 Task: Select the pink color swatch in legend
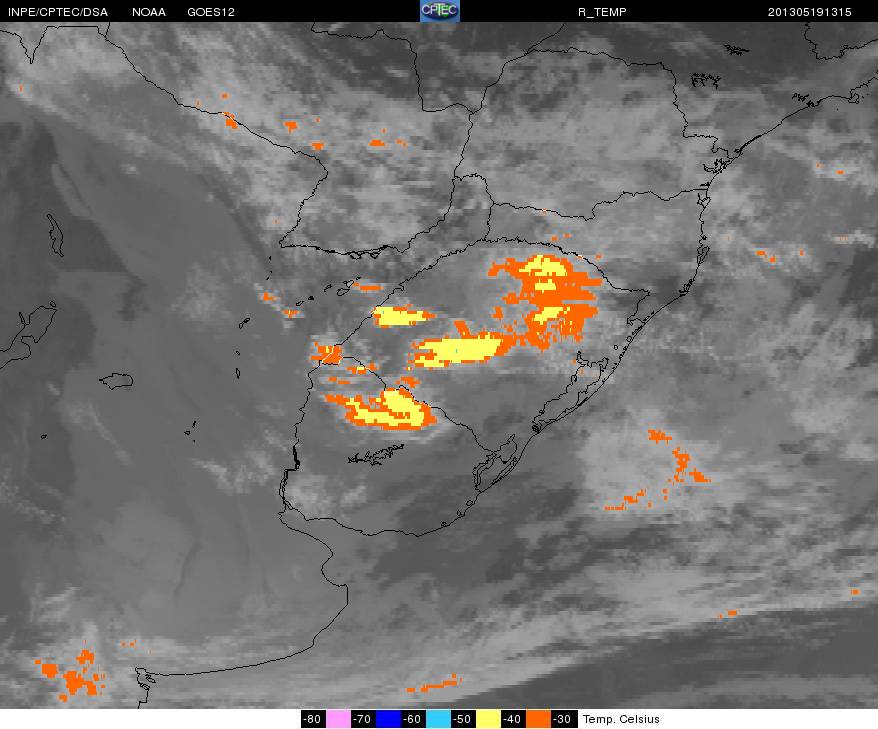(x=338, y=719)
